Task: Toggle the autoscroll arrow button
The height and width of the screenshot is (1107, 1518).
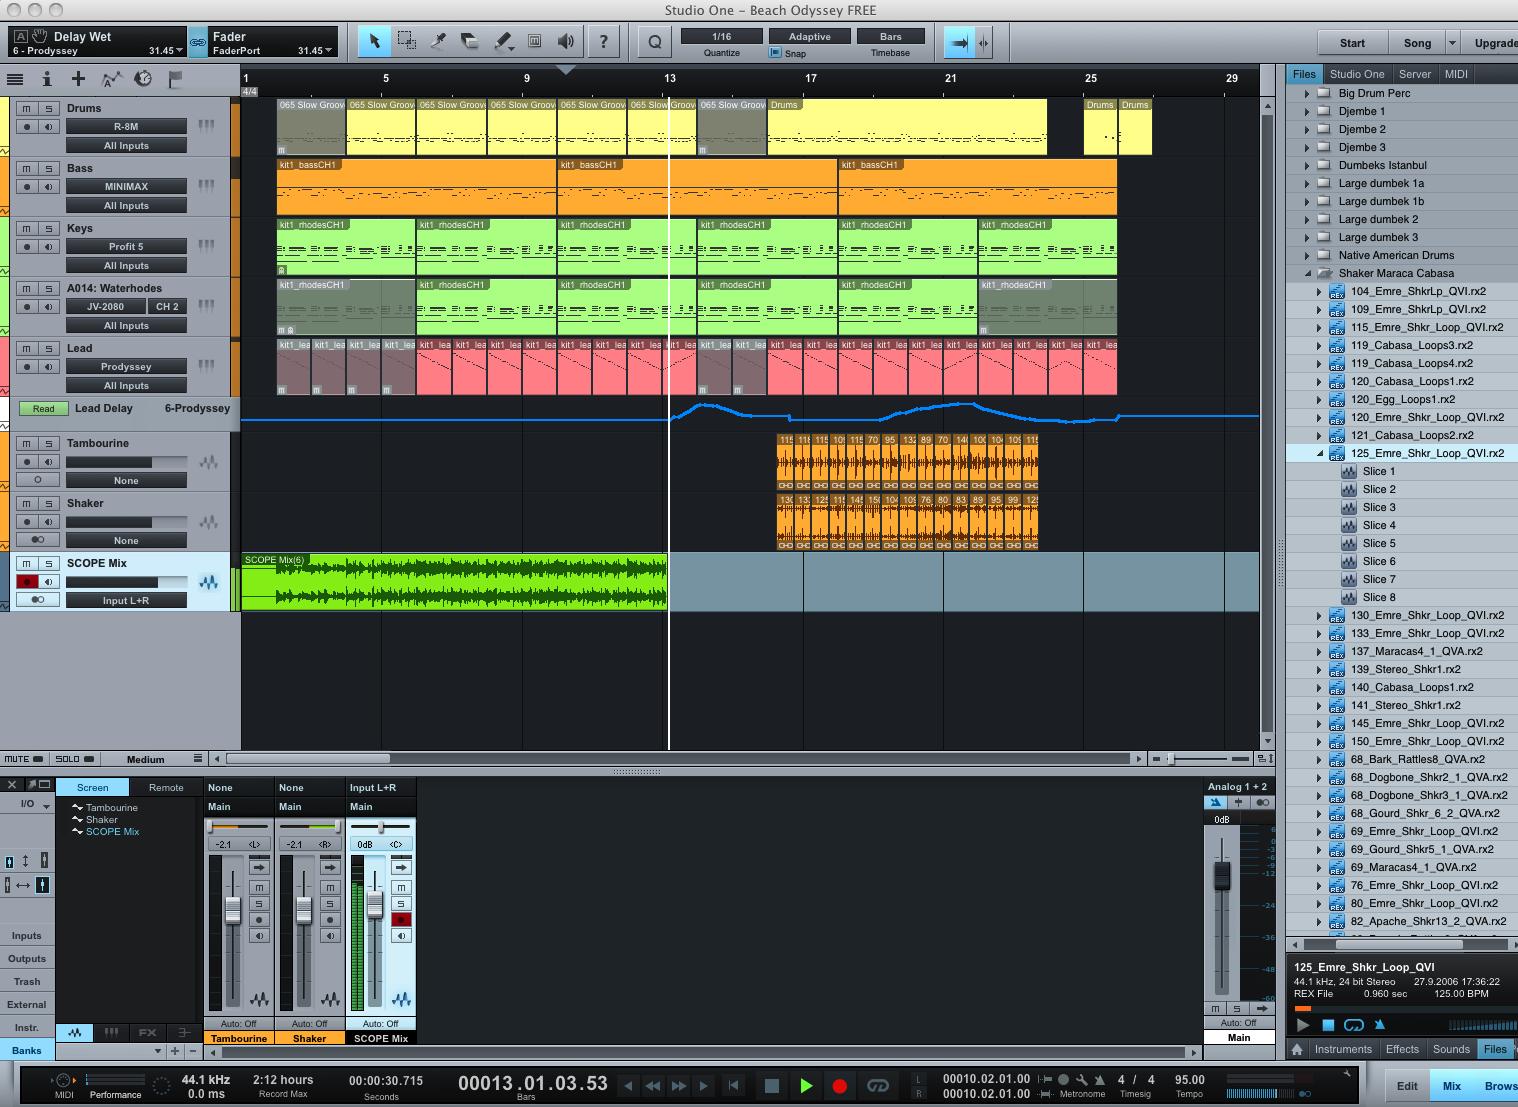Action: (959, 42)
